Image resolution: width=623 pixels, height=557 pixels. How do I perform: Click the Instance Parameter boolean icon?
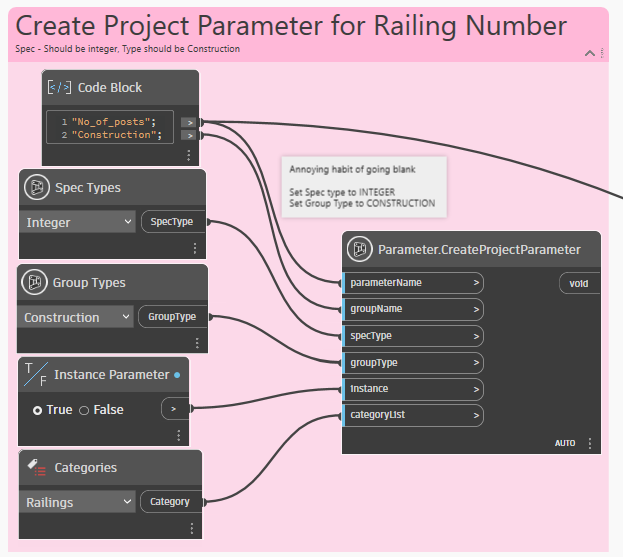click(35, 375)
